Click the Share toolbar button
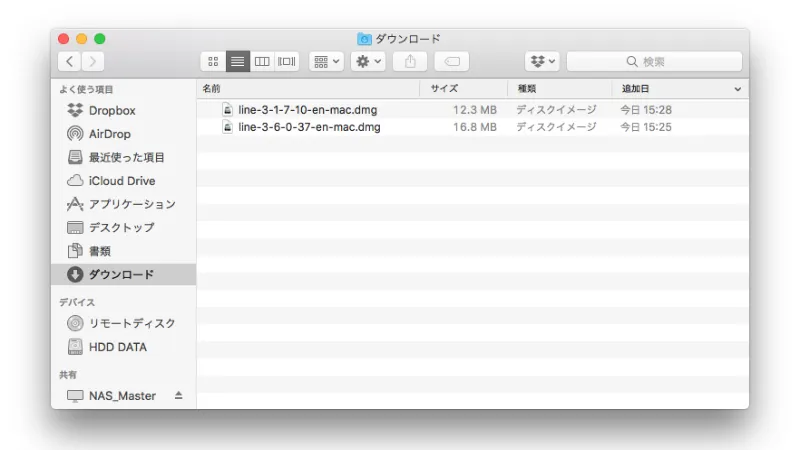This screenshot has width=800, height=450. point(410,62)
